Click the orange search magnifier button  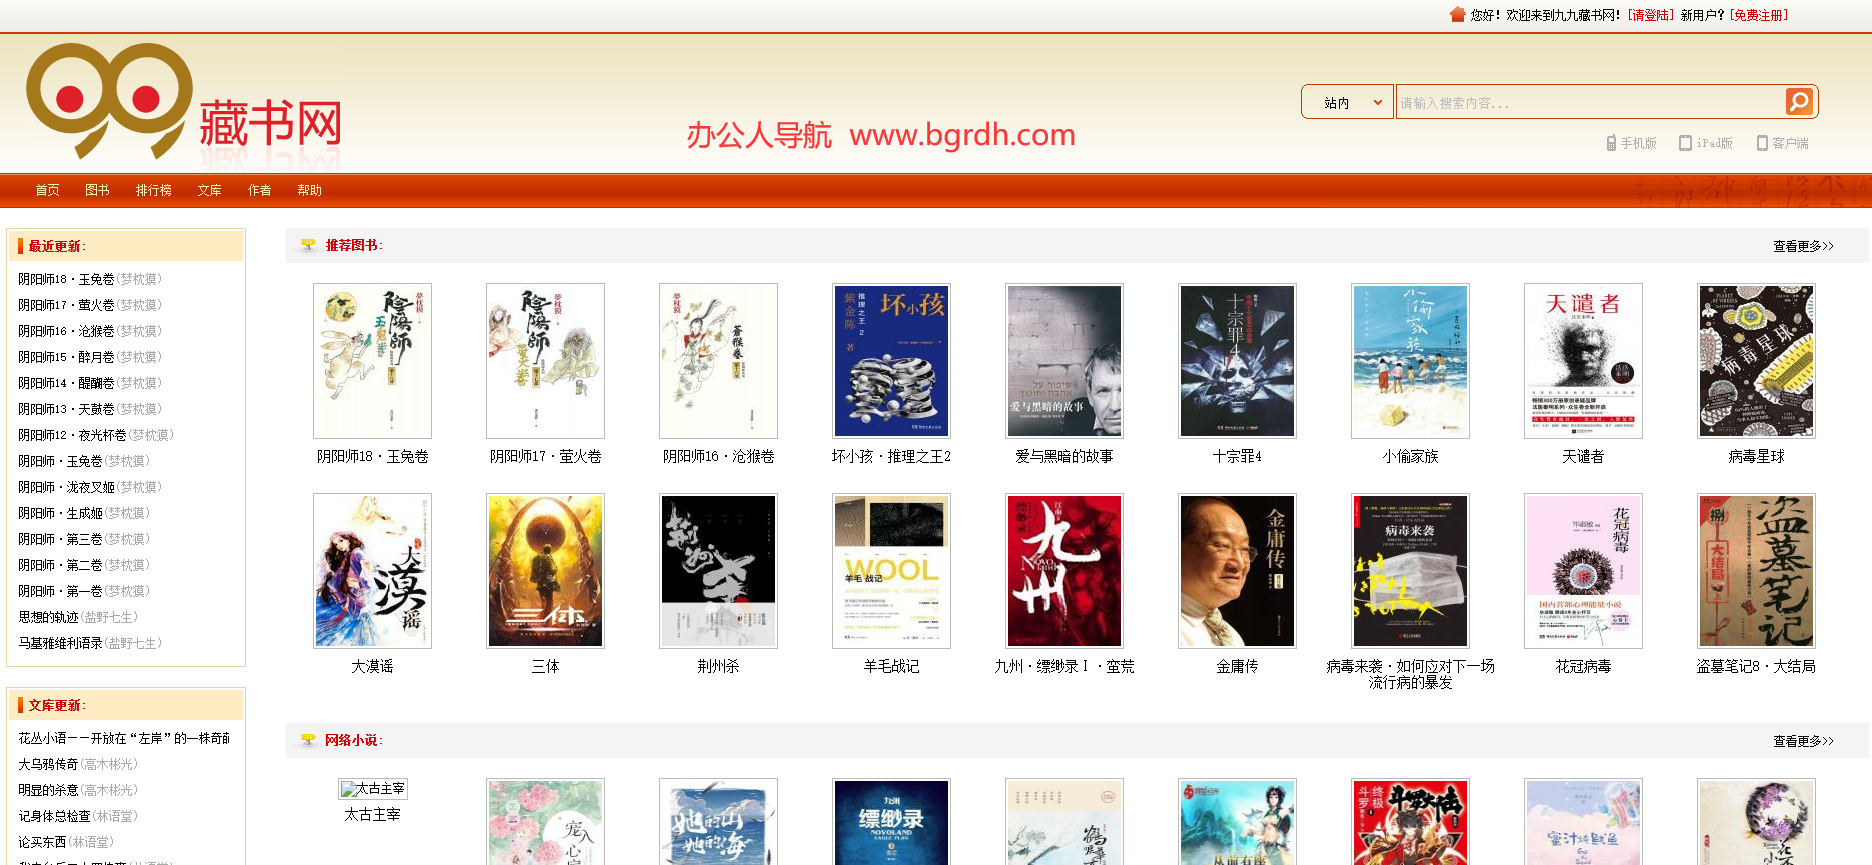coord(1799,102)
